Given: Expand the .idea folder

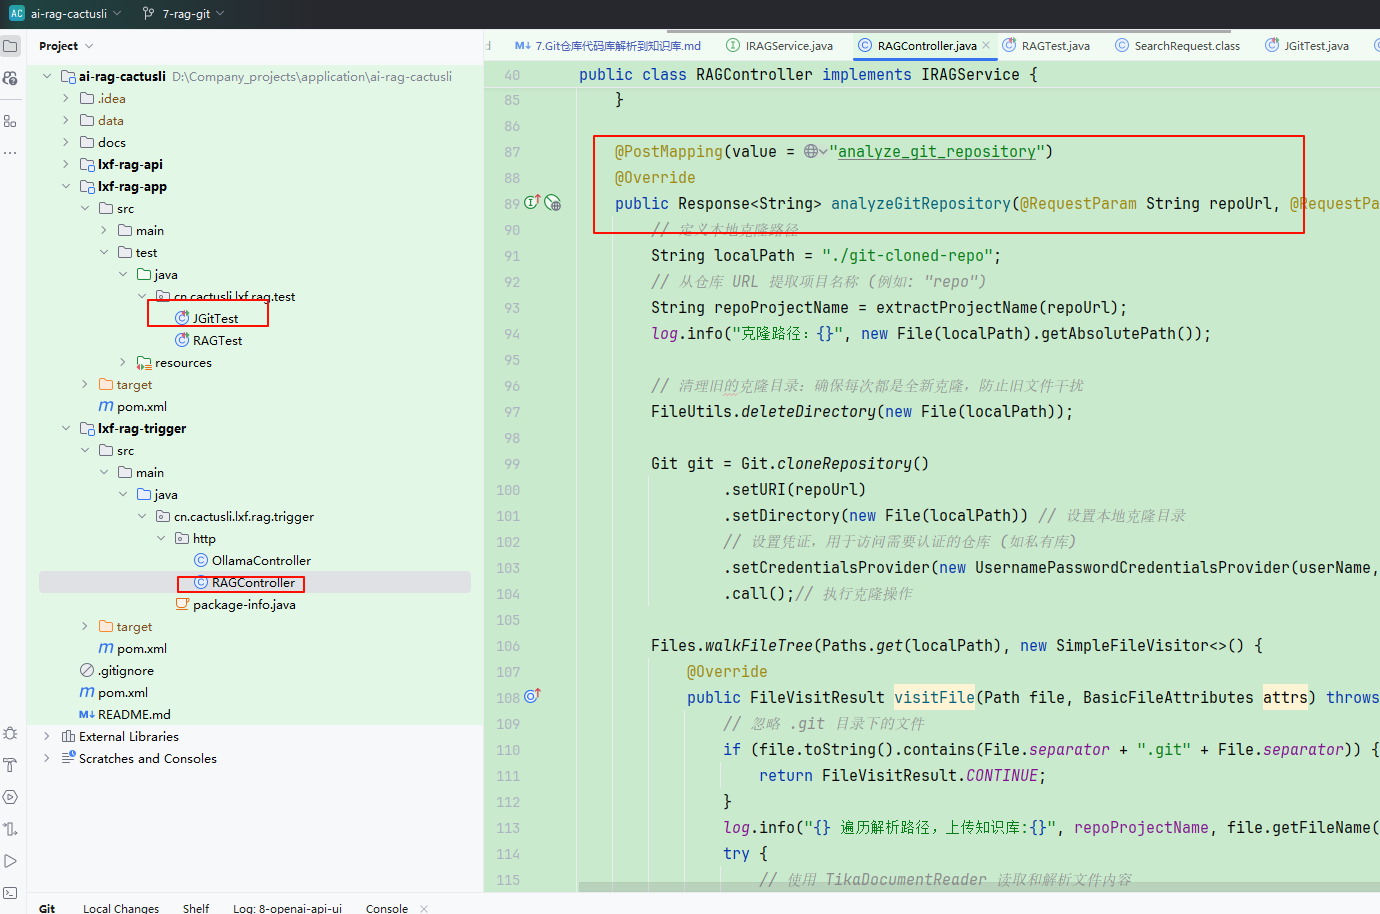Looking at the screenshot, I should tap(66, 98).
